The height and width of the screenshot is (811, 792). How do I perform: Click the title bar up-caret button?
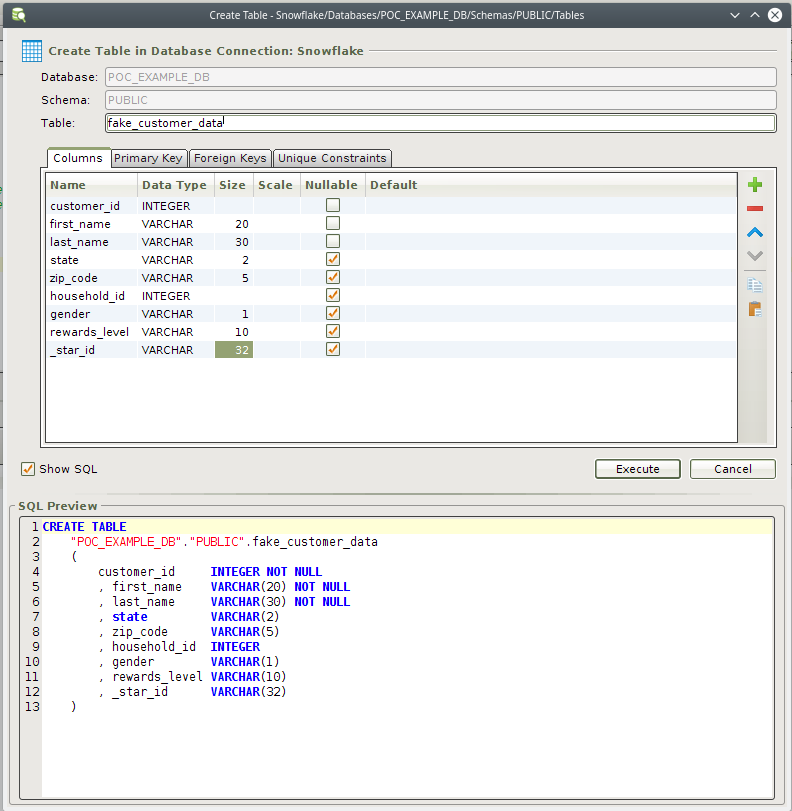[x=755, y=15]
